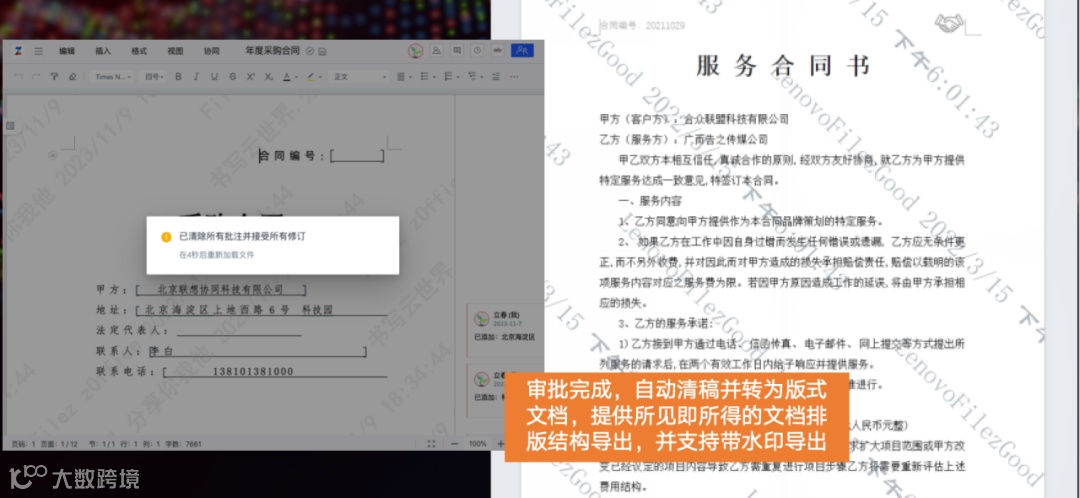Click the orange warning icon in the notification

166,237
